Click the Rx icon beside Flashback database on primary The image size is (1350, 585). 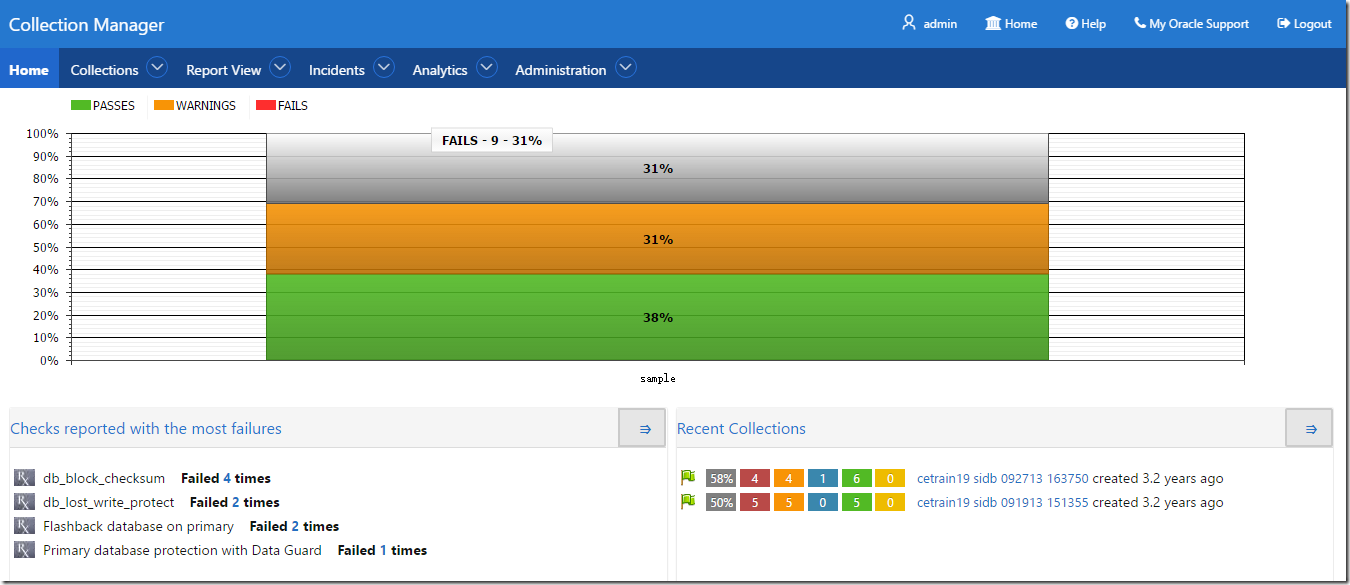pos(25,526)
